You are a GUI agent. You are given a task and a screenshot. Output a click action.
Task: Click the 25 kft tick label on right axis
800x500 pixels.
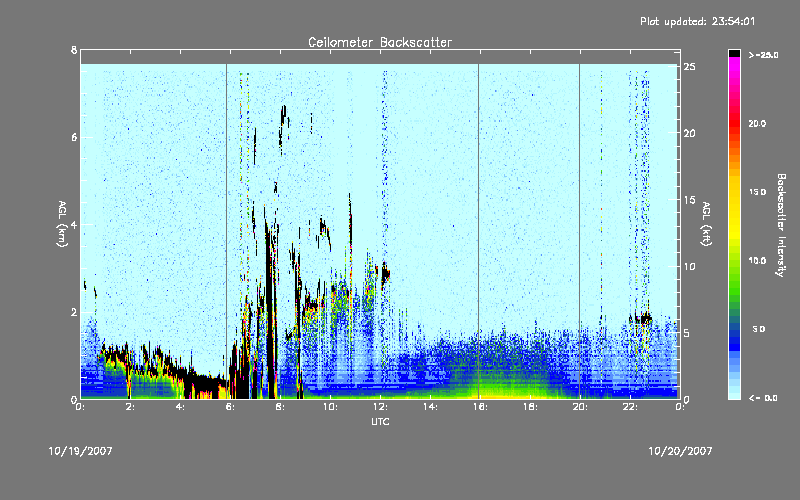point(689,67)
